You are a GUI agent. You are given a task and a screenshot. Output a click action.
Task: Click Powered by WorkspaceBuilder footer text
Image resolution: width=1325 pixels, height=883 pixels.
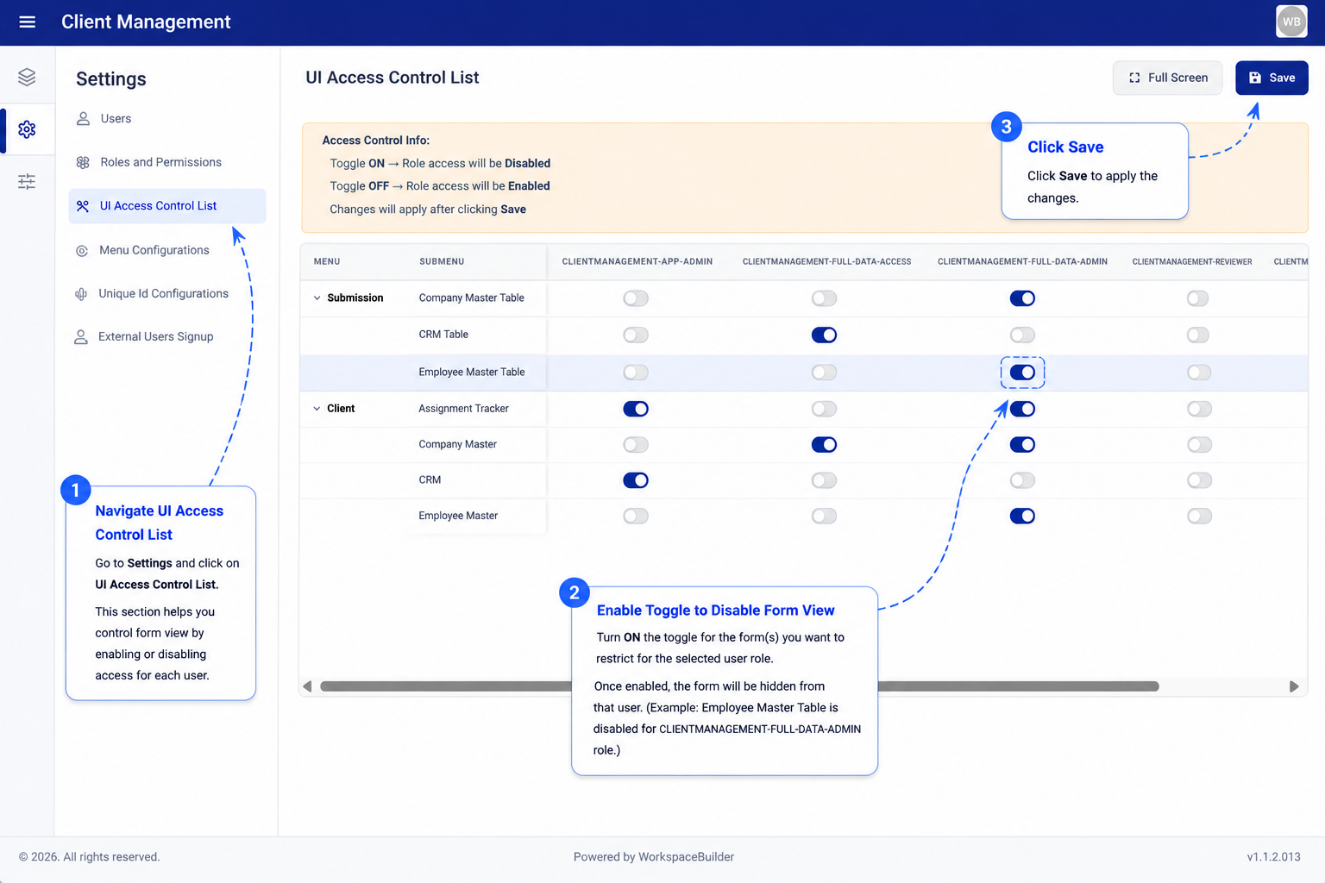(654, 857)
